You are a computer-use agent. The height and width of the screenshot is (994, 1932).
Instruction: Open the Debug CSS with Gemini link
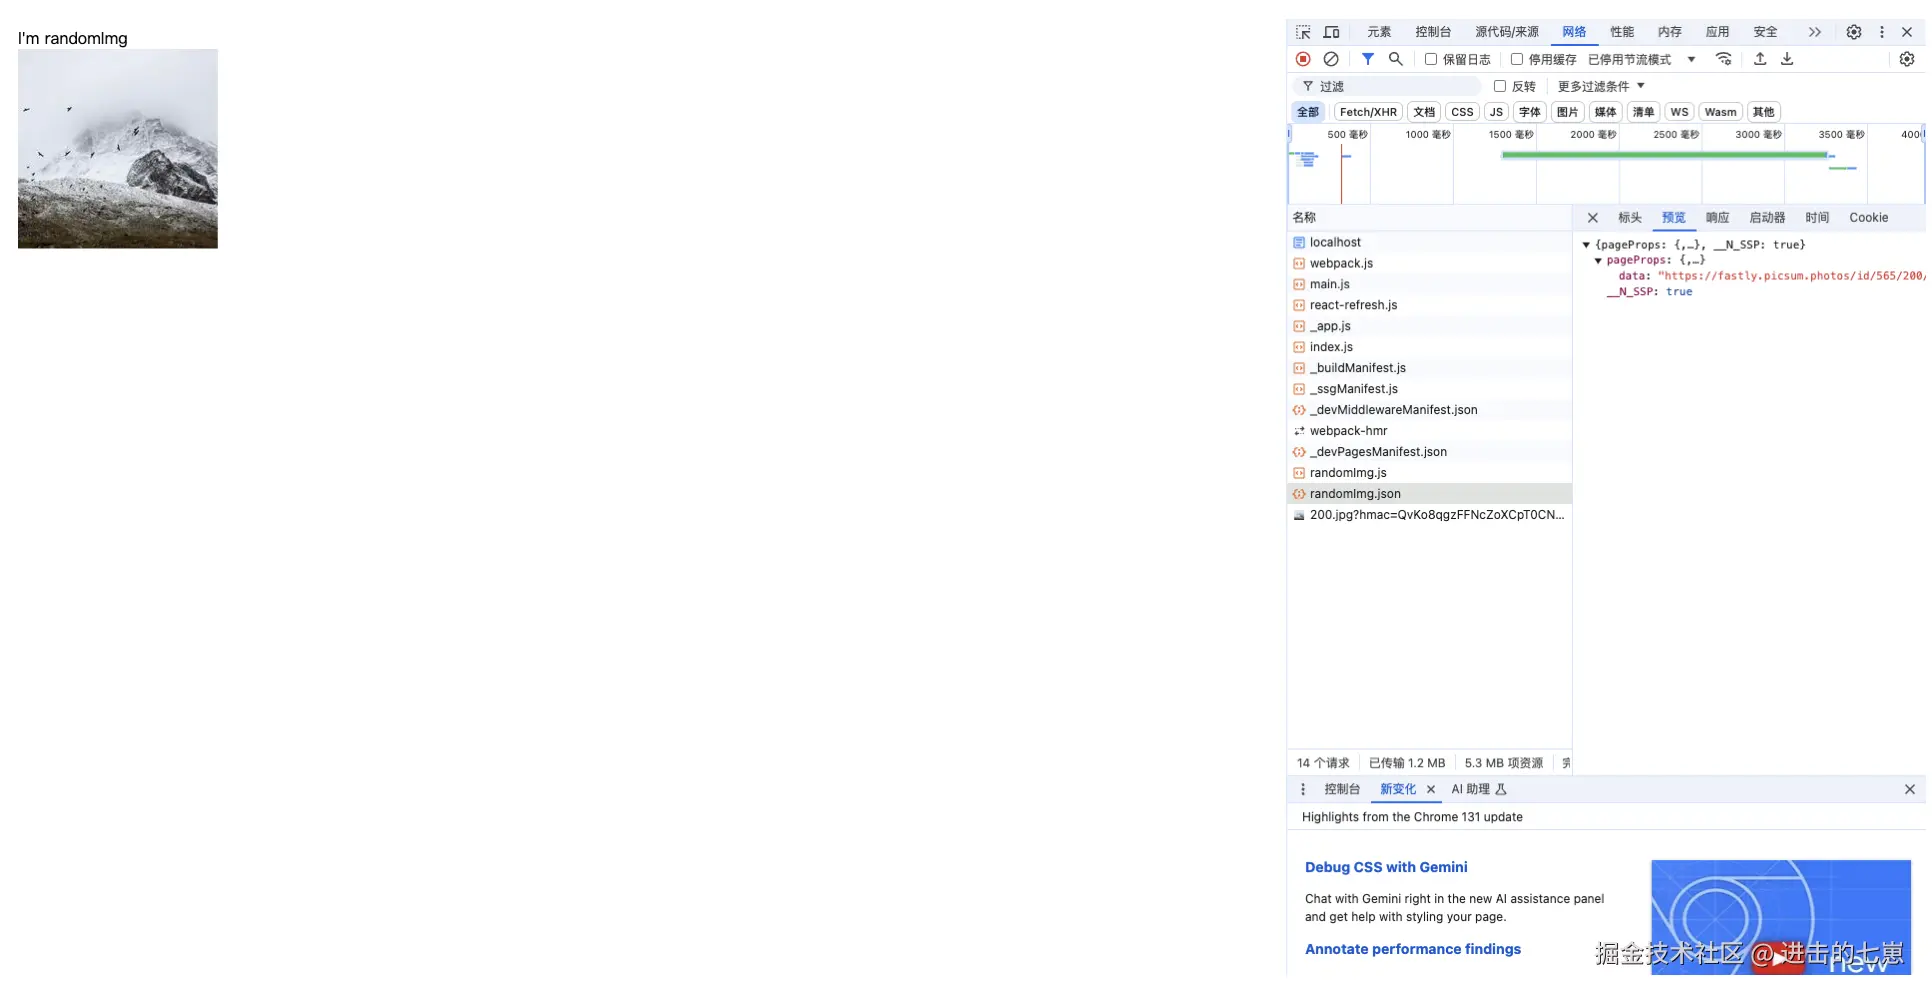pyautogui.click(x=1386, y=867)
